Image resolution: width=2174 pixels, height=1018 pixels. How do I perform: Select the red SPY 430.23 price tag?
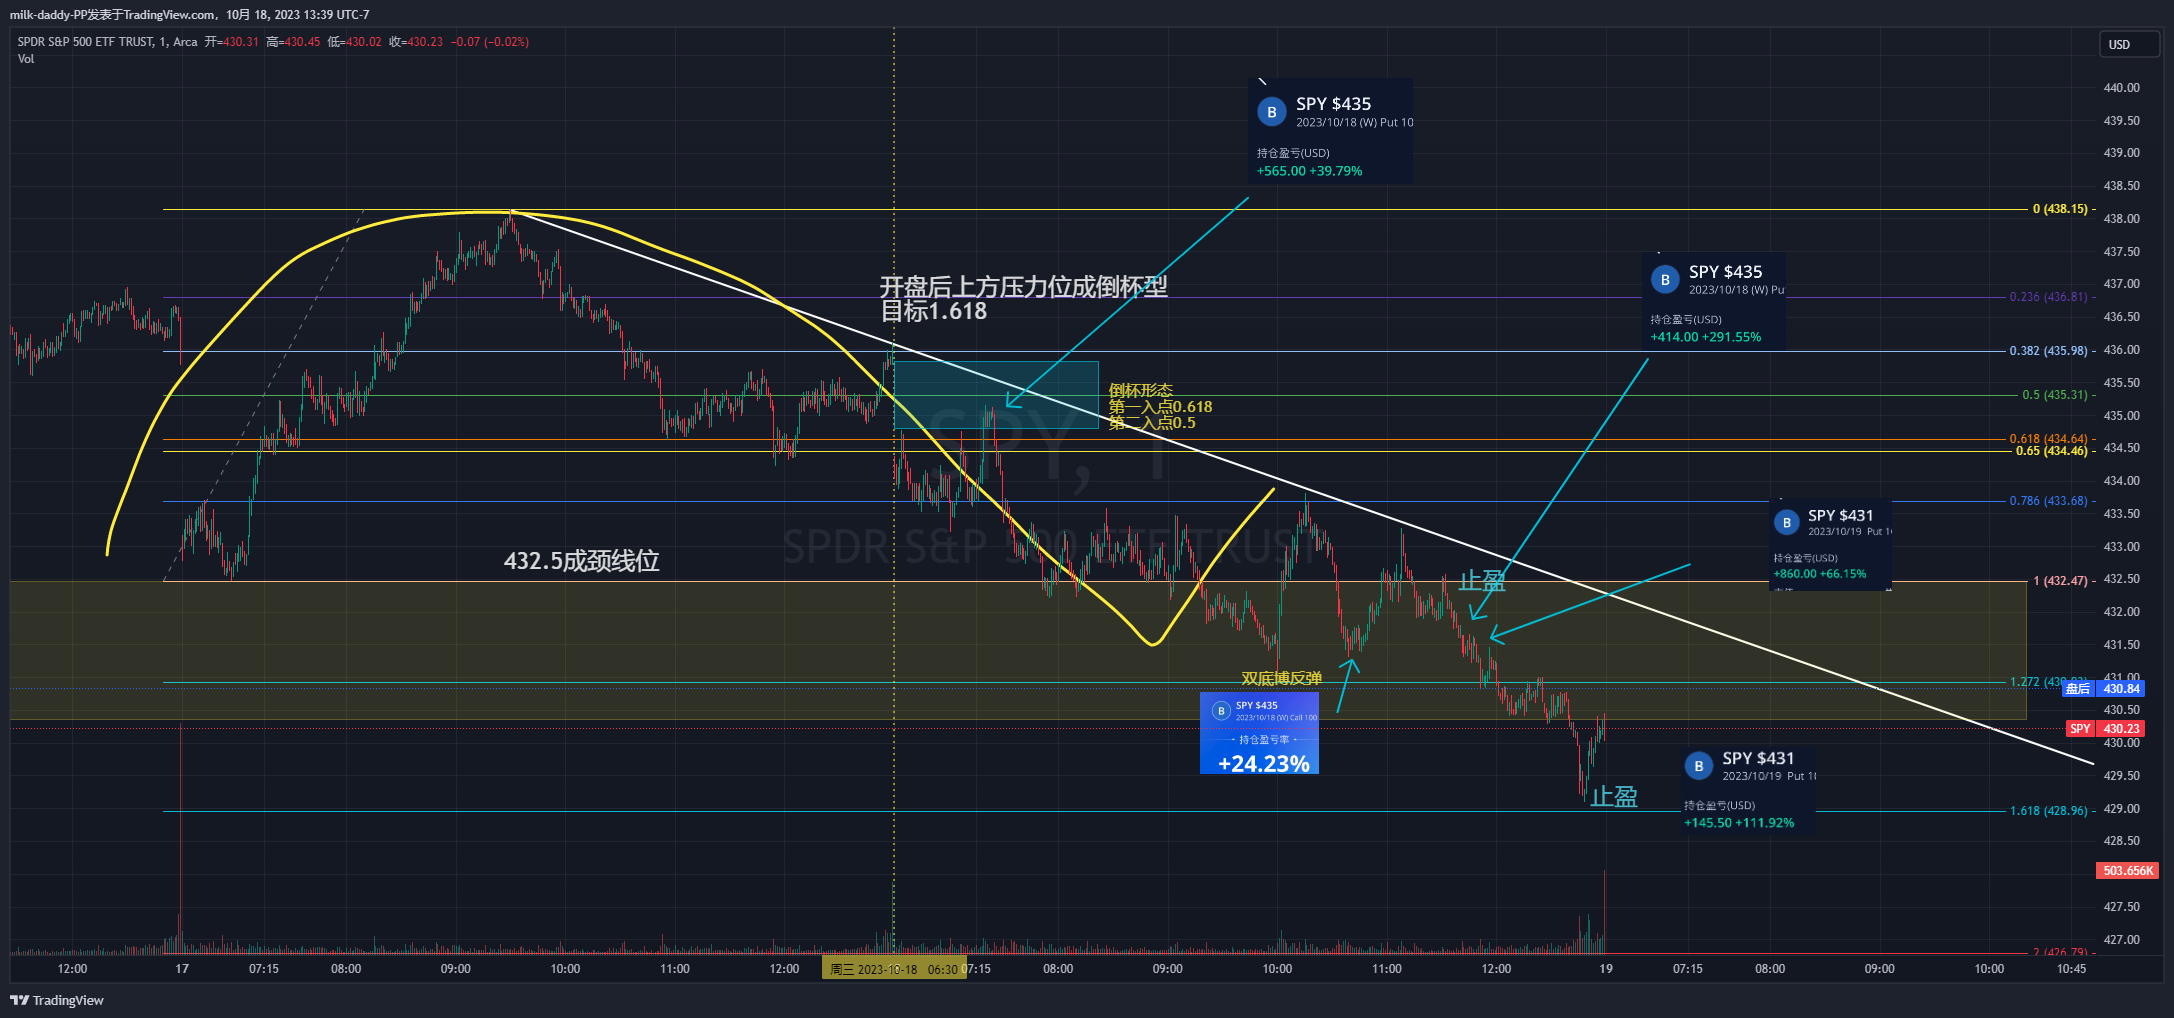2105,729
